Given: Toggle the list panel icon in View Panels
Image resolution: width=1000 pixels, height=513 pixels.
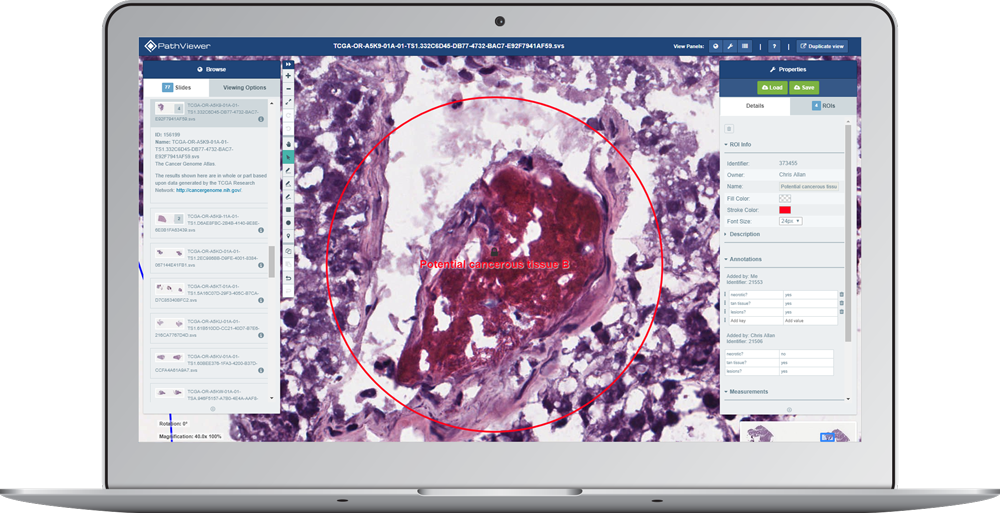Looking at the screenshot, I should (745, 46).
